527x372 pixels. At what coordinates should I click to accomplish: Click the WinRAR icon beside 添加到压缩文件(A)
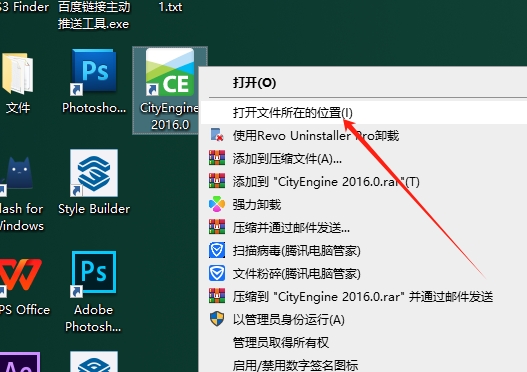[217, 158]
